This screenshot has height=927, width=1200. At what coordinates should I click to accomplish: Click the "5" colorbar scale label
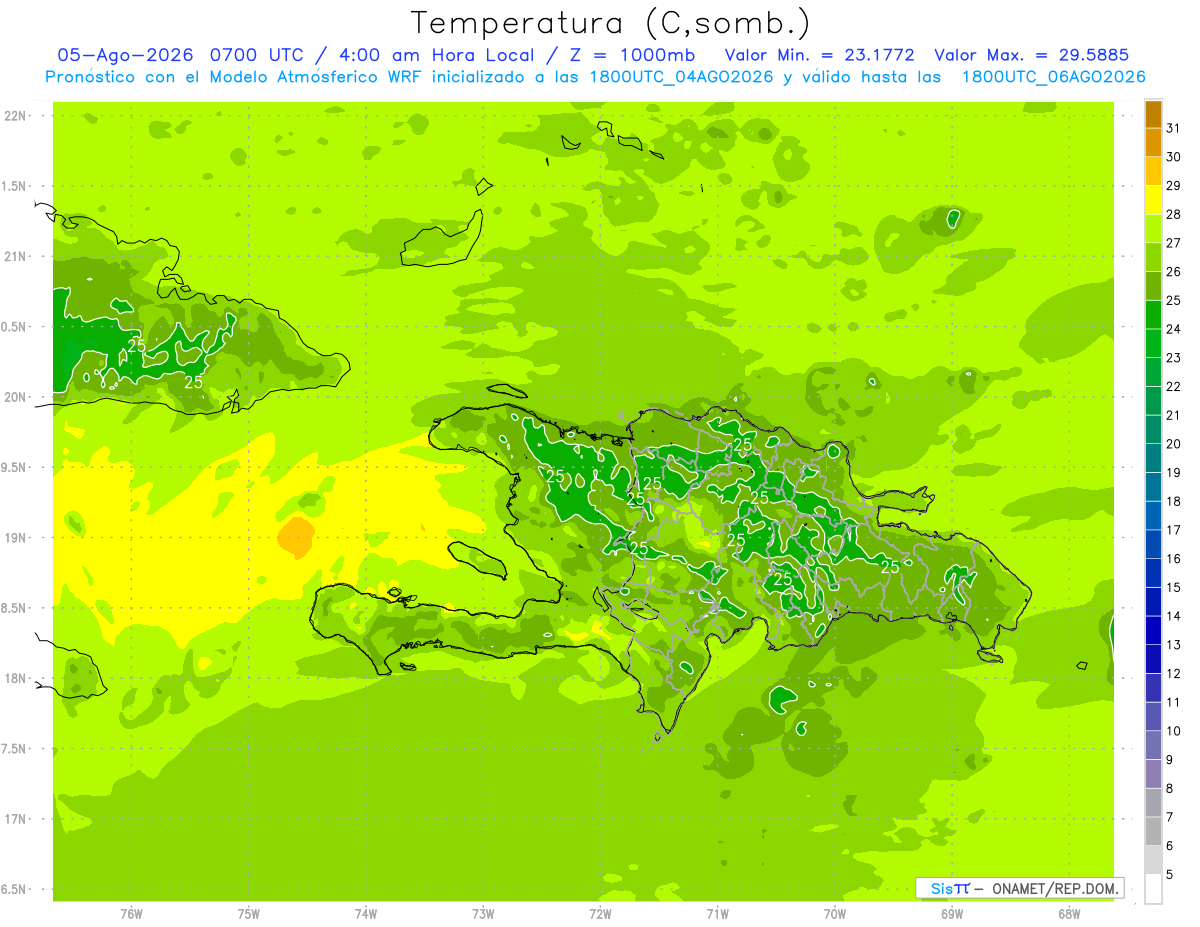tap(1170, 875)
